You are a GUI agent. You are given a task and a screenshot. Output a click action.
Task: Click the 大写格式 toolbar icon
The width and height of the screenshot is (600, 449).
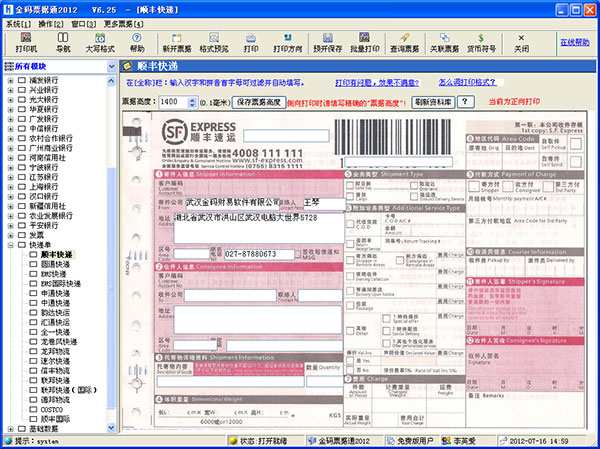tap(100, 38)
